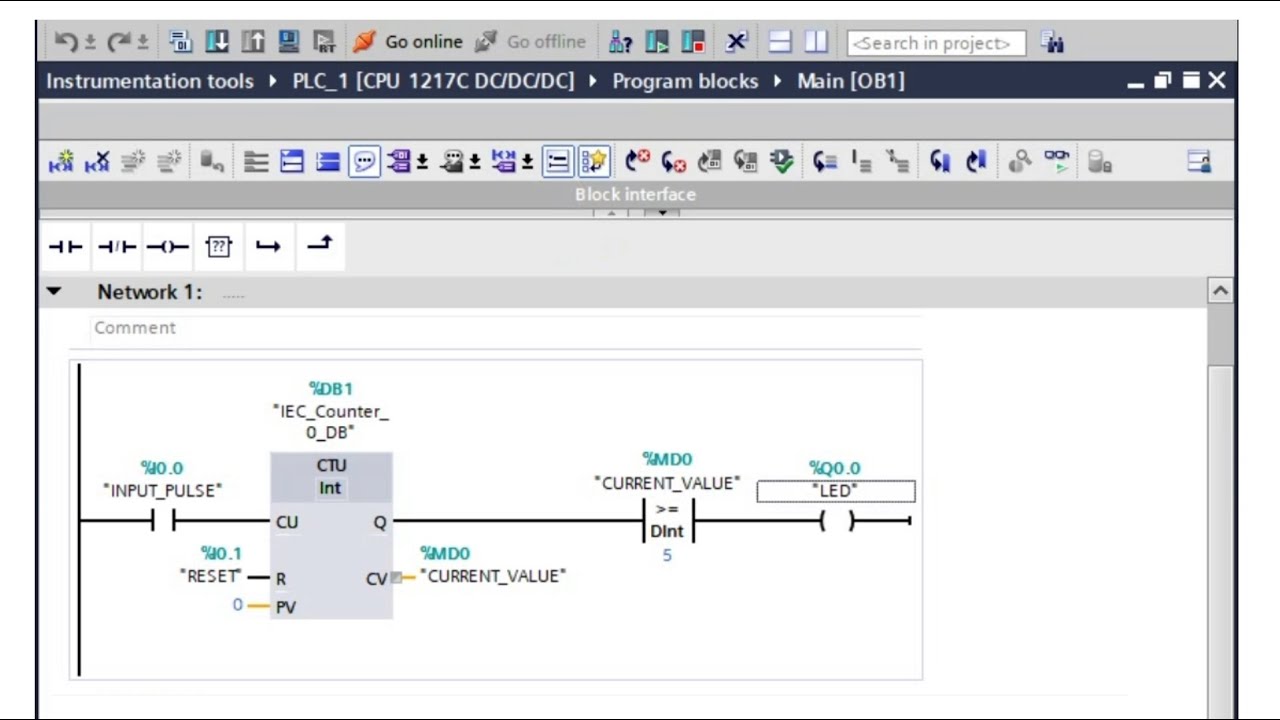
Task: Click Insert network icon
Action: [61, 162]
